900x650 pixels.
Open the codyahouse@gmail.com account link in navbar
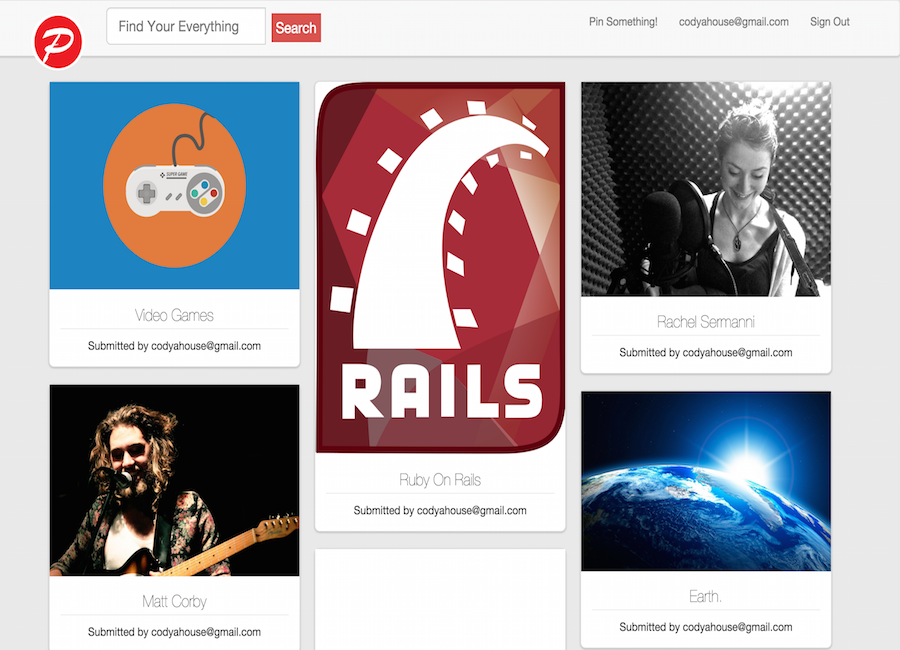(733, 22)
